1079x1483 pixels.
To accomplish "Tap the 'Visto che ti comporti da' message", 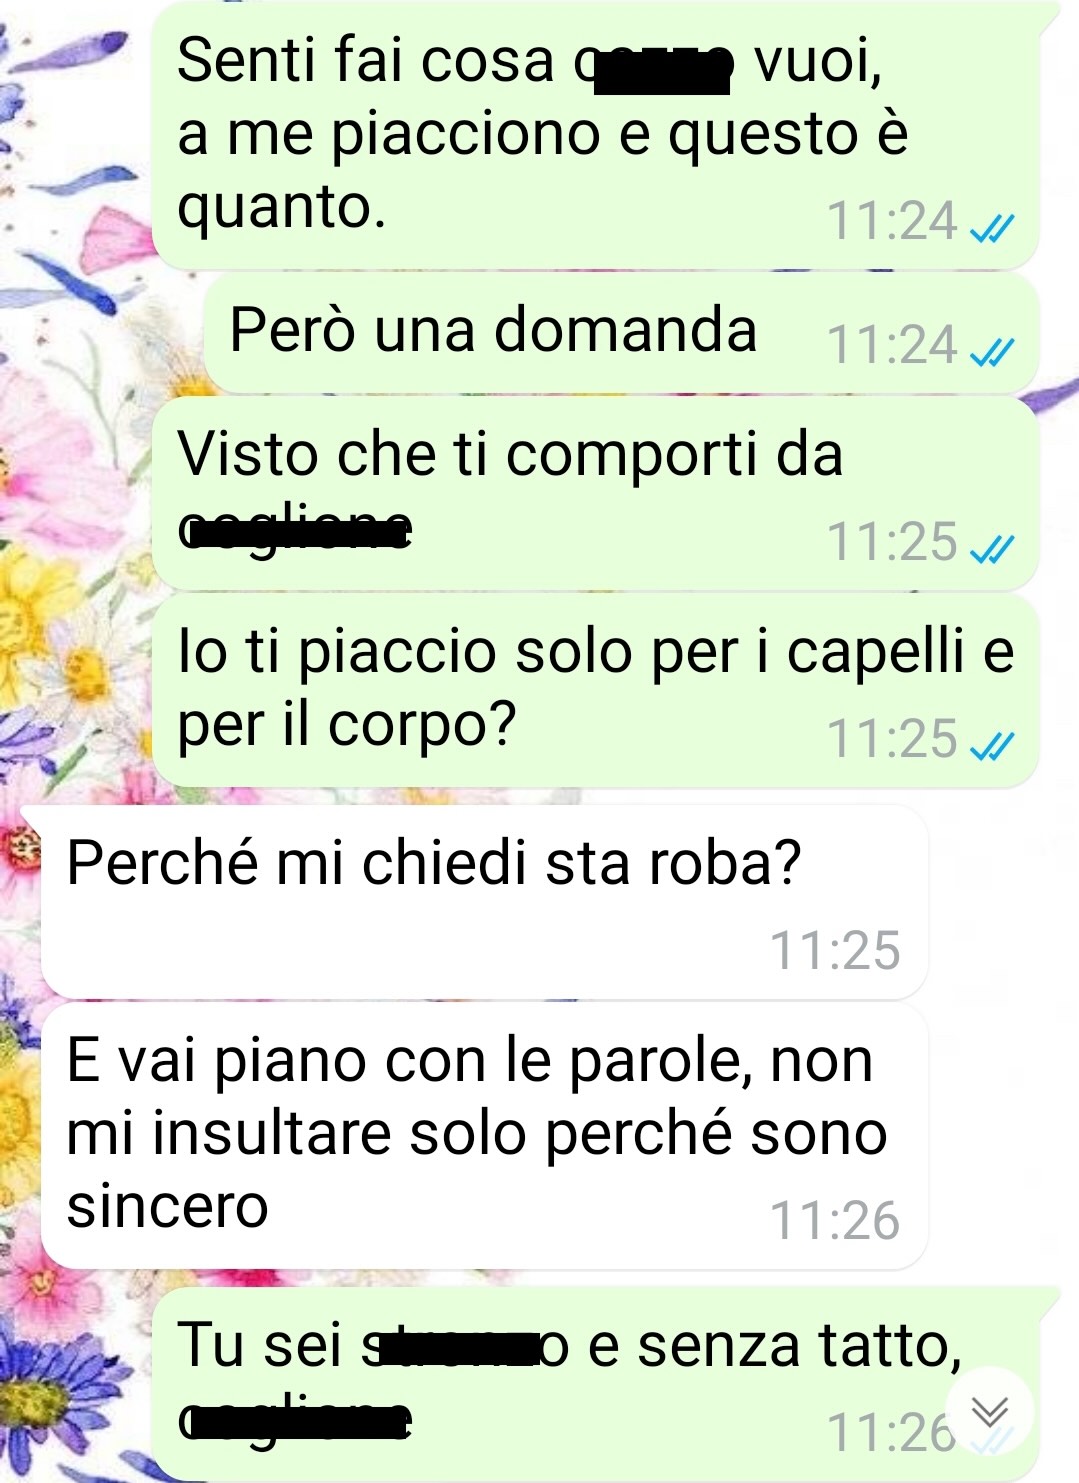I will [x=596, y=493].
